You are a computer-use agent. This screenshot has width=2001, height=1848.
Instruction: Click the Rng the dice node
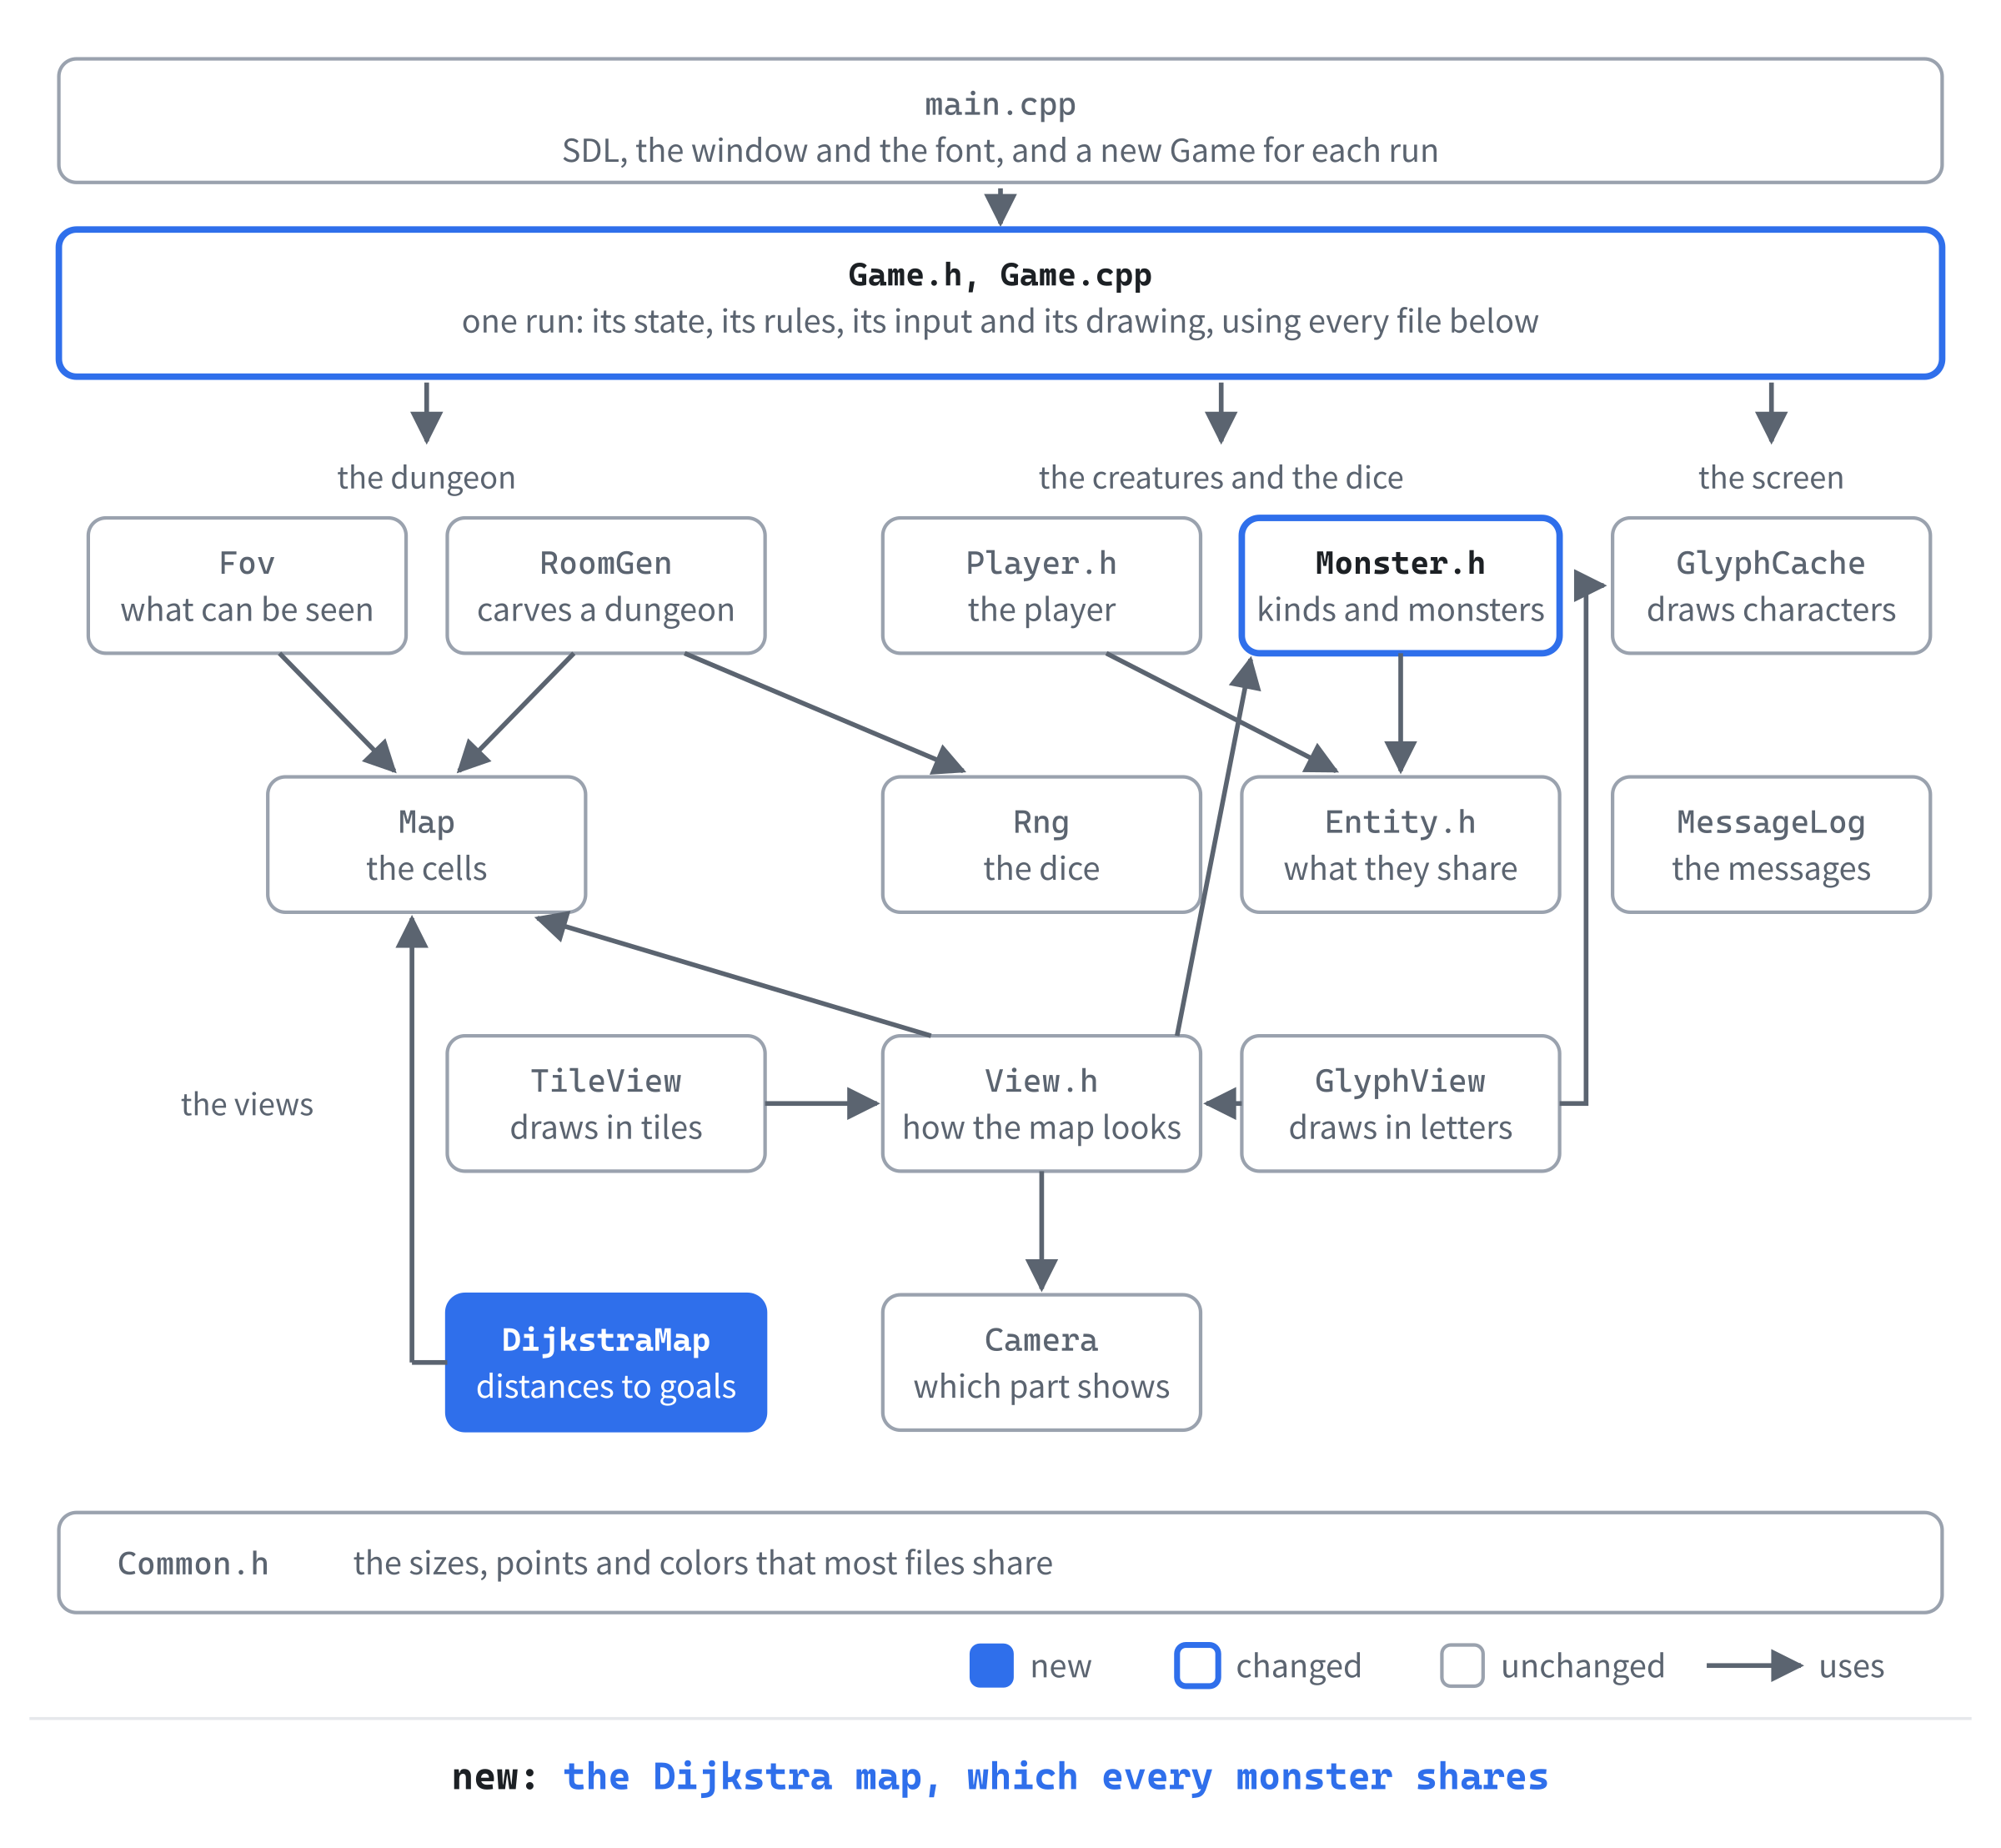click(1041, 845)
